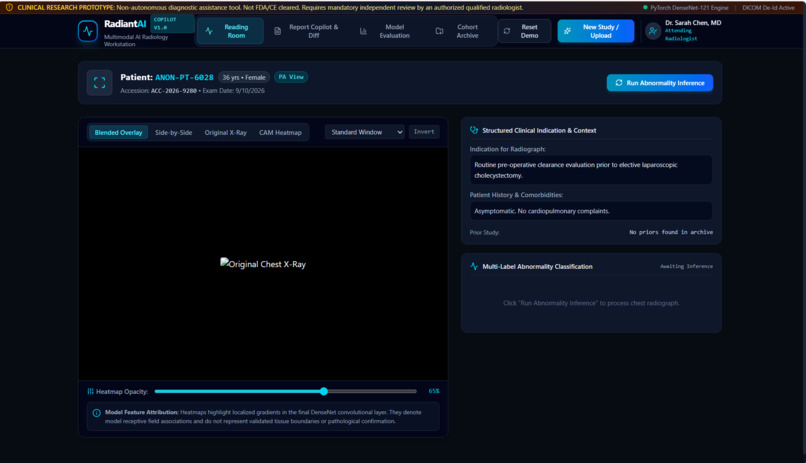Click the Heatmap Opacity bars icon
The width and height of the screenshot is (806, 463).
(90, 392)
